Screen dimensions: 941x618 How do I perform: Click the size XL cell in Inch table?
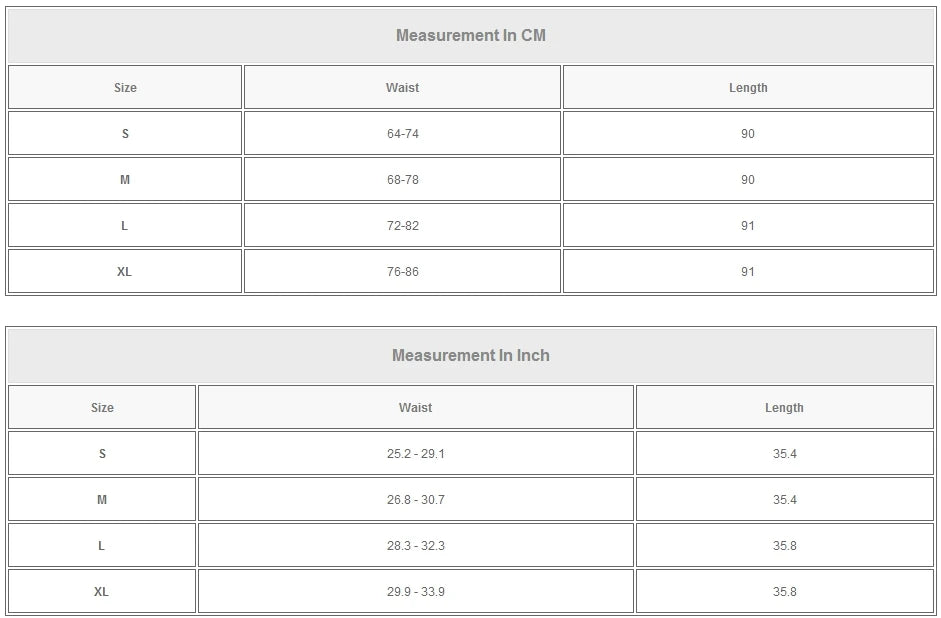pyautogui.click(x=101, y=592)
